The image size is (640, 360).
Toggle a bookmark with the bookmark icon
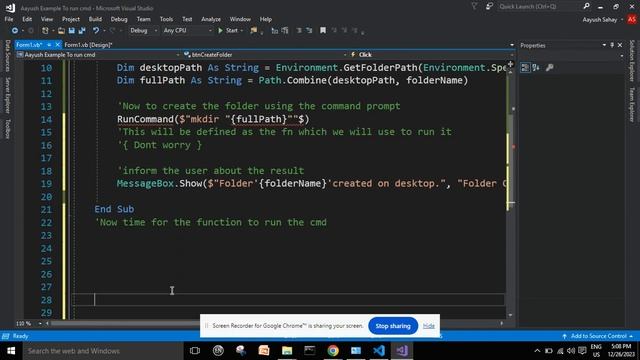(x=323, y=31)
